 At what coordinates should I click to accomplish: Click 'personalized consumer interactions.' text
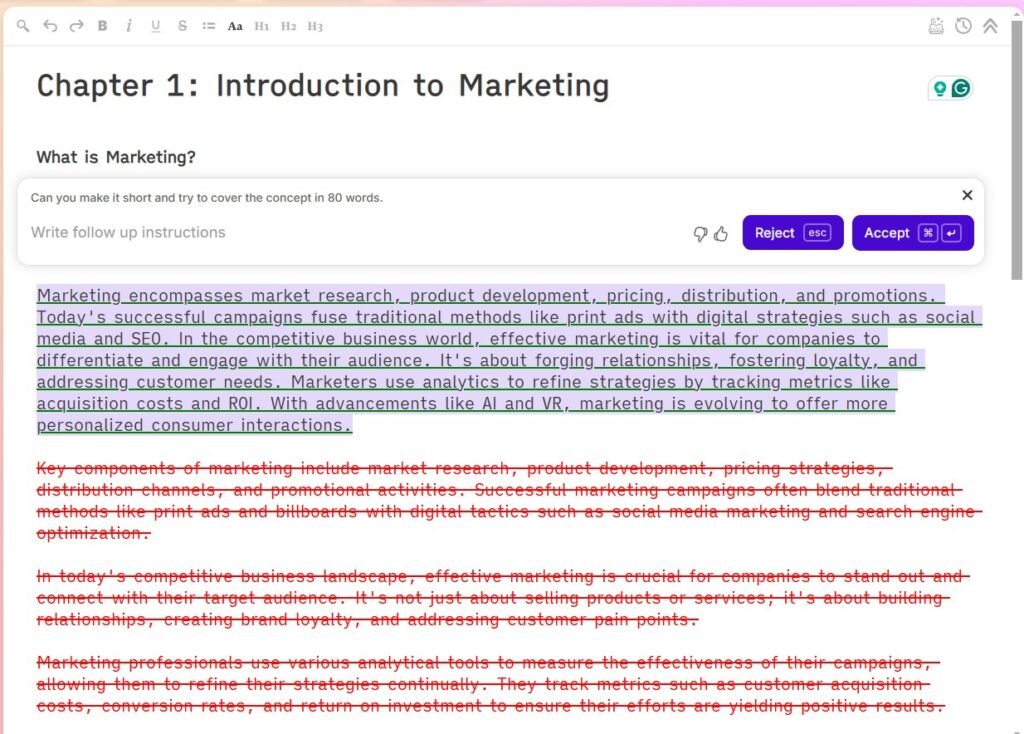(x=194, y=425)
